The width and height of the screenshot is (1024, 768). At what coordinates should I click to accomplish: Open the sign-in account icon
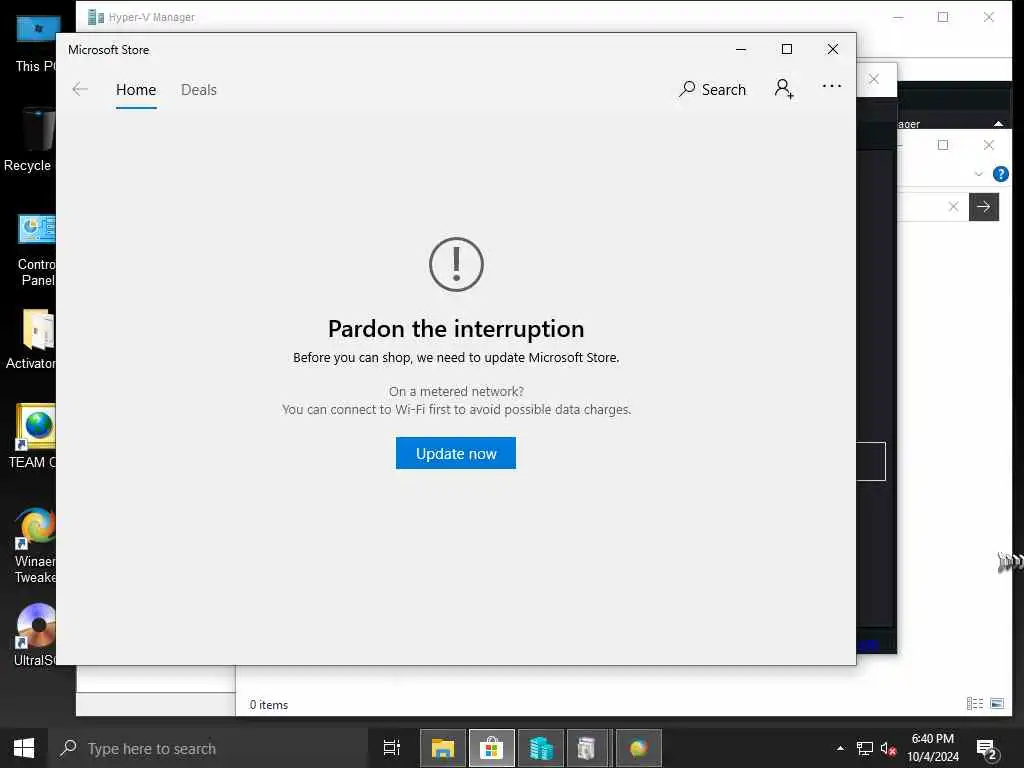[784, 88]
